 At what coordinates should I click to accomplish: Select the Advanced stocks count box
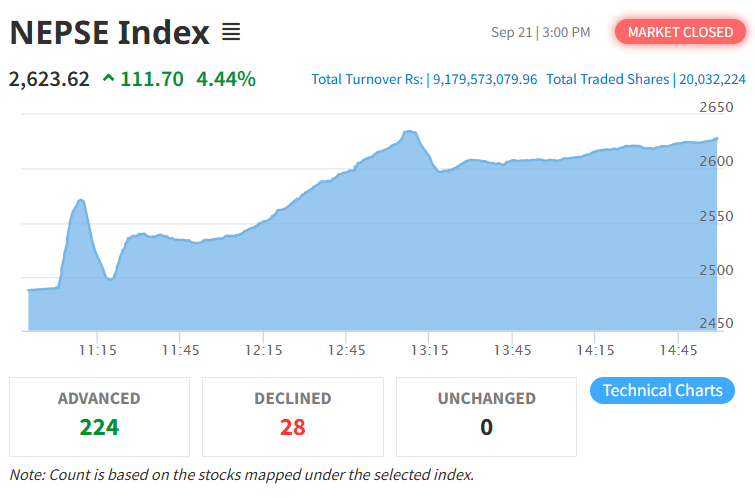pyautogui.click(x=99, y=416)
